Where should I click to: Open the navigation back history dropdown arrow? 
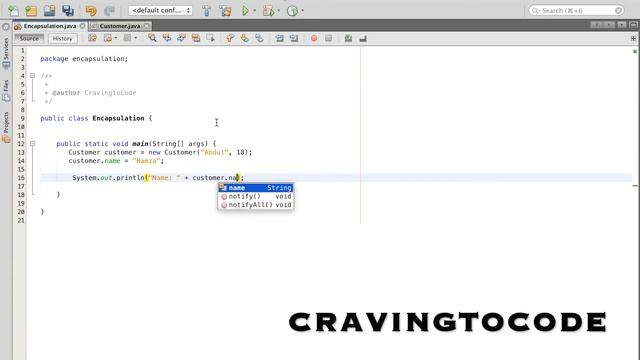pyautogui.click(x=116, y=38)
